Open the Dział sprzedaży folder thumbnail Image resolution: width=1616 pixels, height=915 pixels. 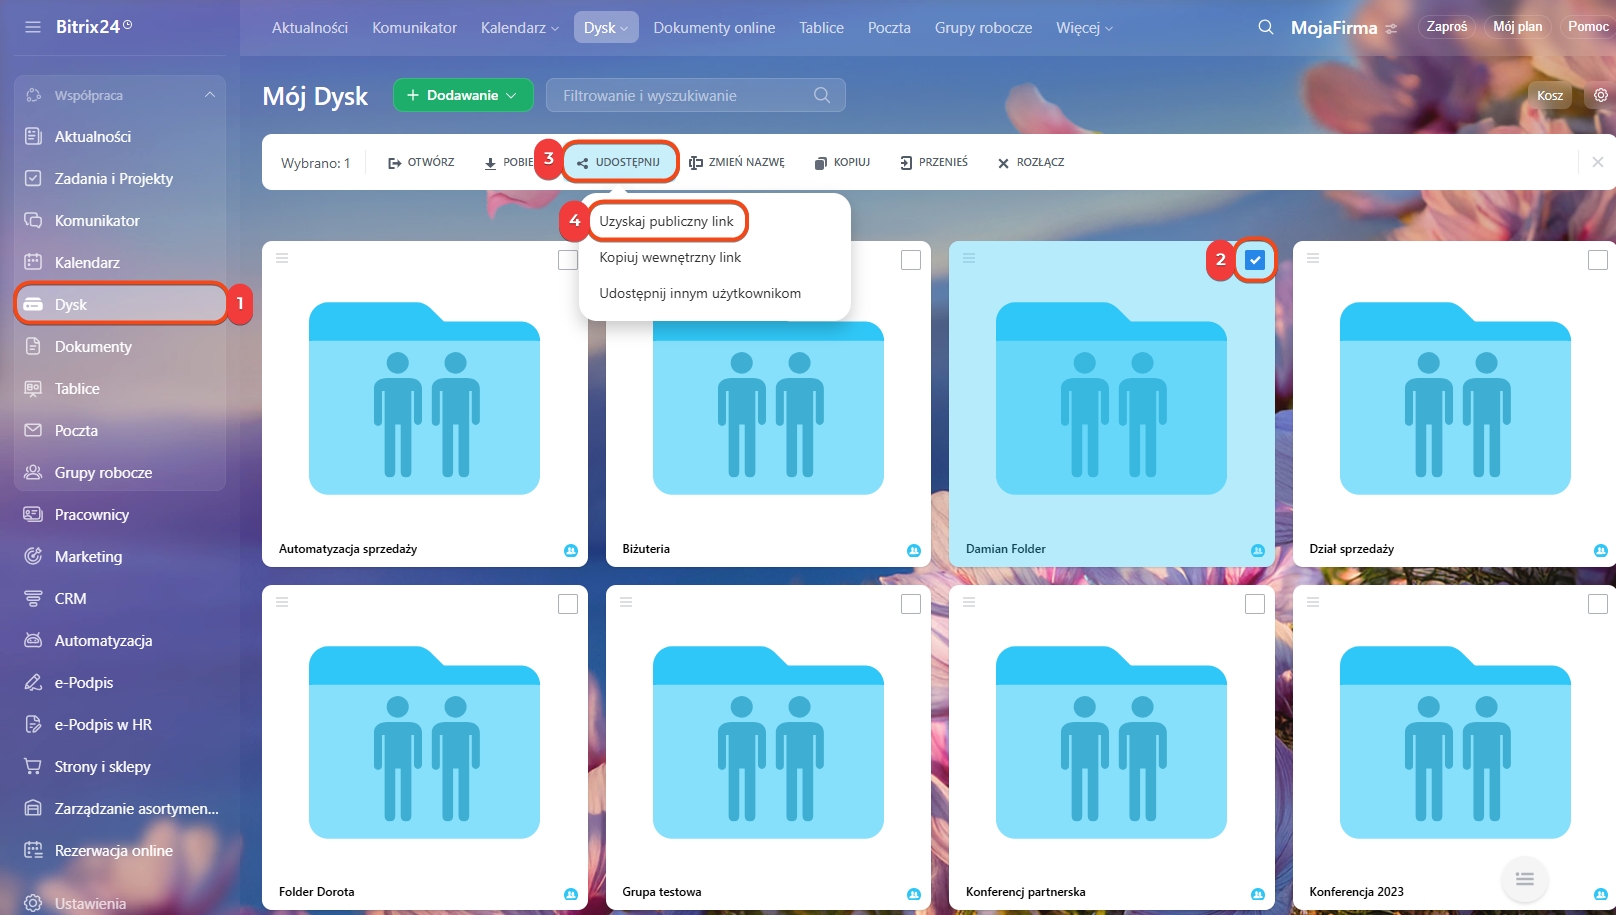(1455, 398)
